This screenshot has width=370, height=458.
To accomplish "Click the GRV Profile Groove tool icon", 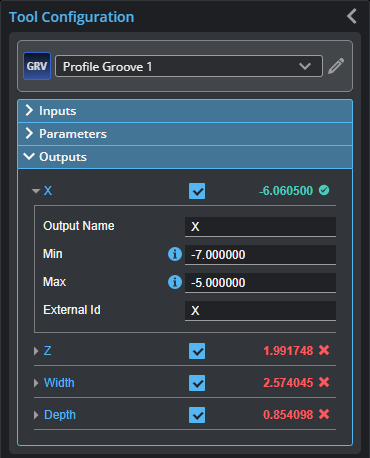I will click(37, 66).
